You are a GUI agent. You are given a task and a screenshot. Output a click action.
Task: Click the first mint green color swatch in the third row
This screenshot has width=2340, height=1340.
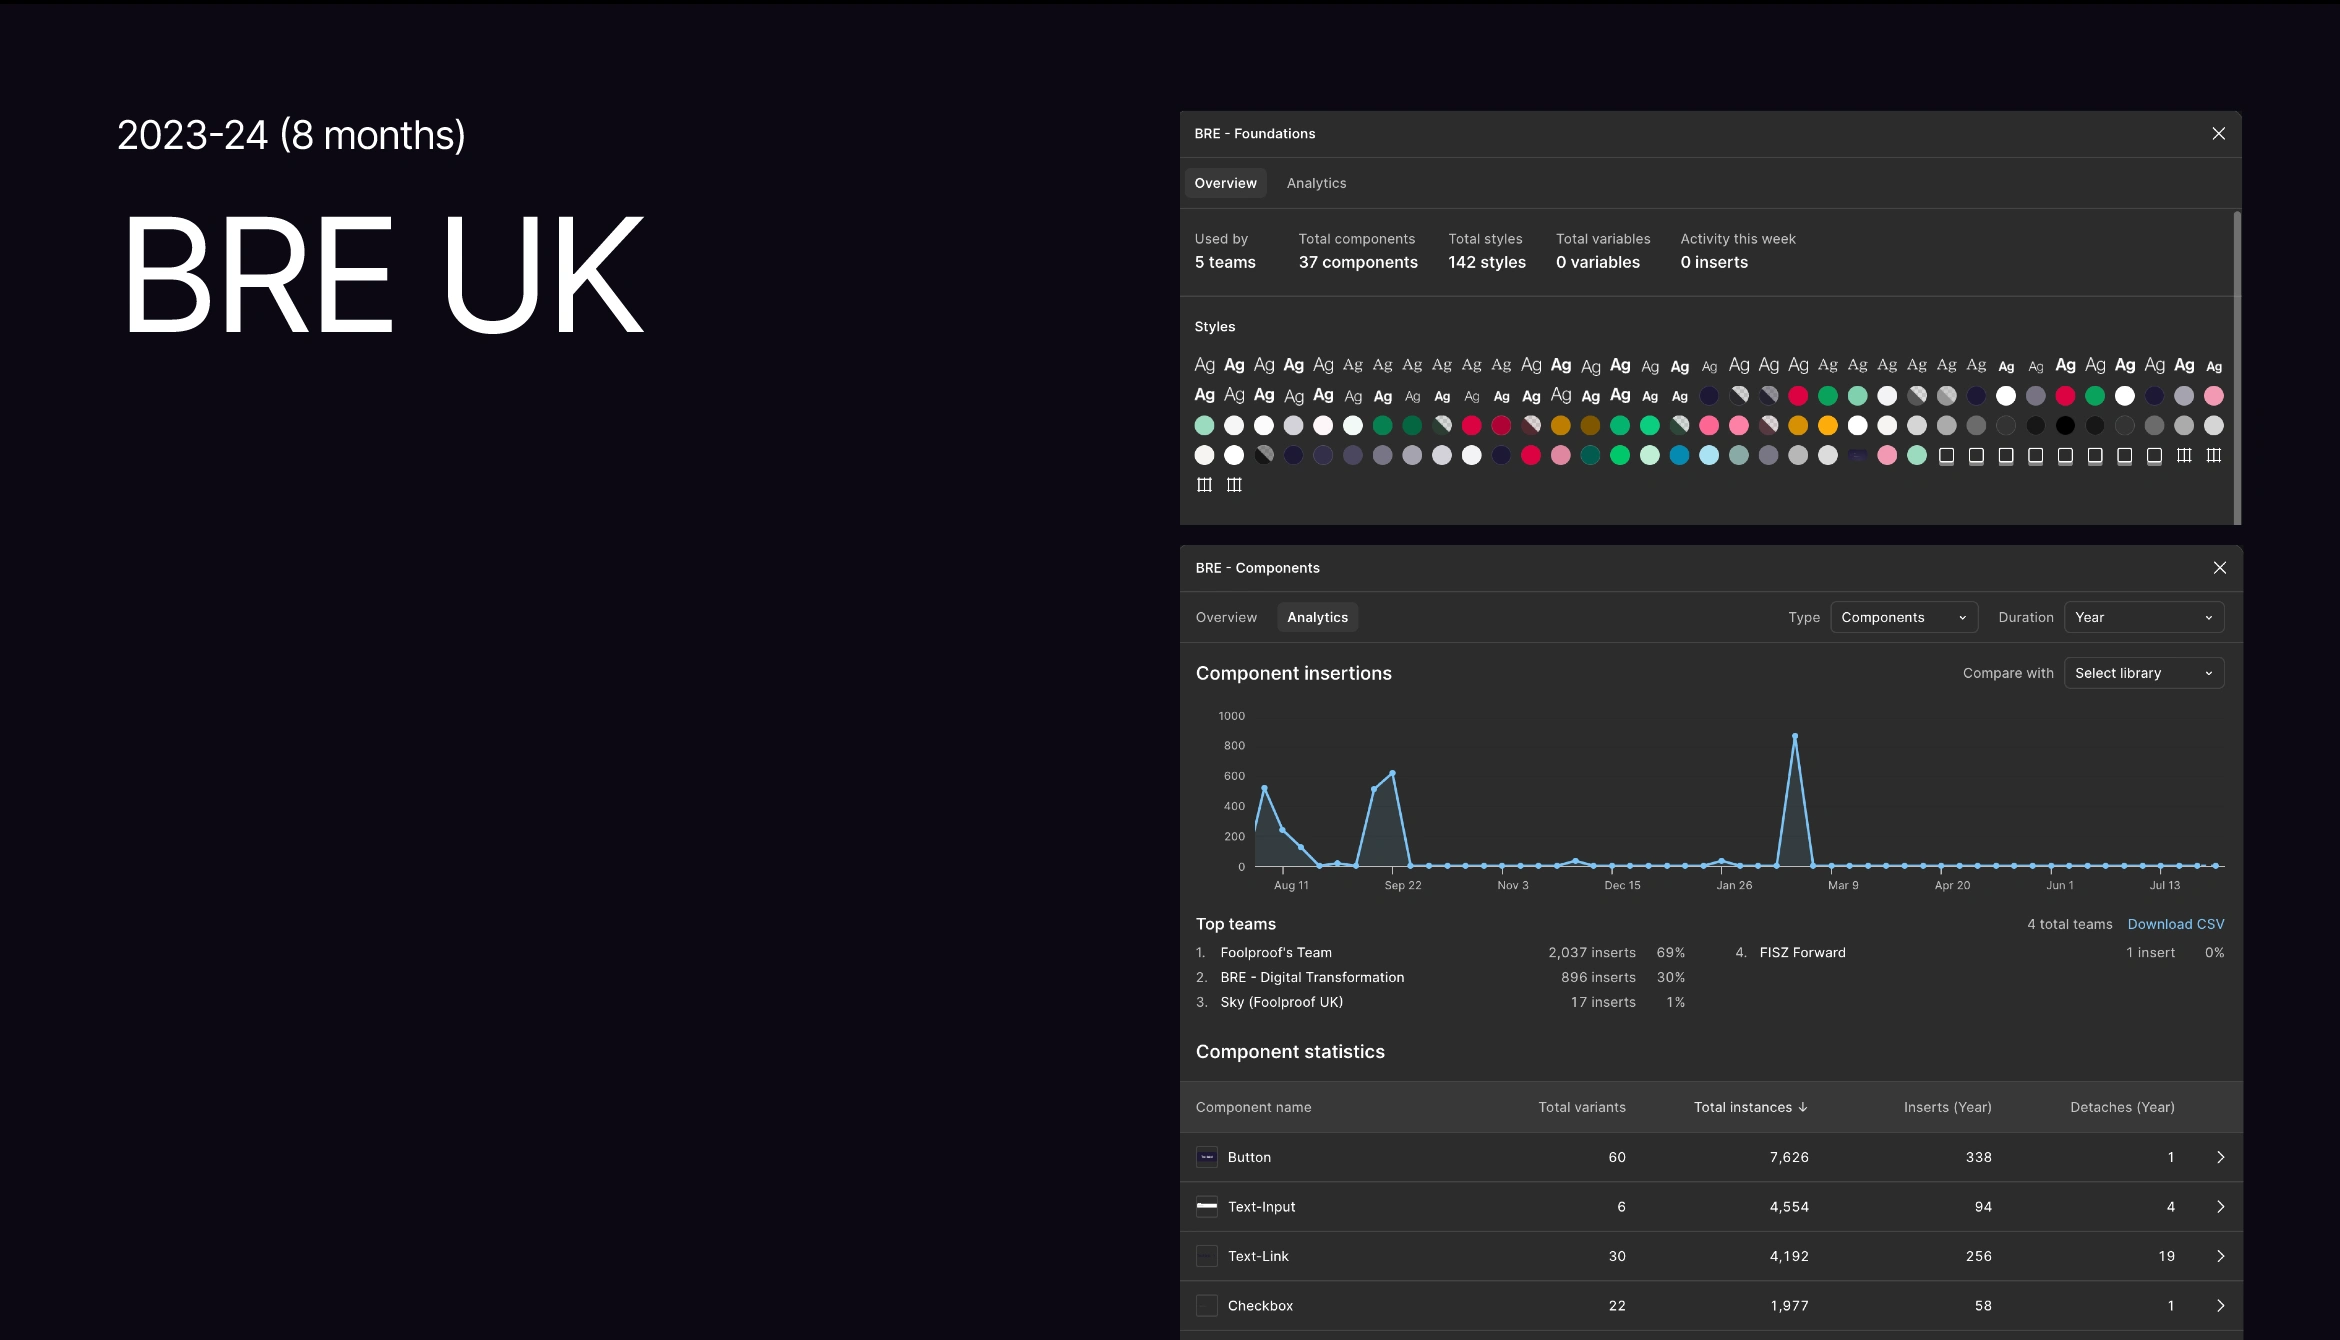pyautogui.click(x=1204, y=426)
